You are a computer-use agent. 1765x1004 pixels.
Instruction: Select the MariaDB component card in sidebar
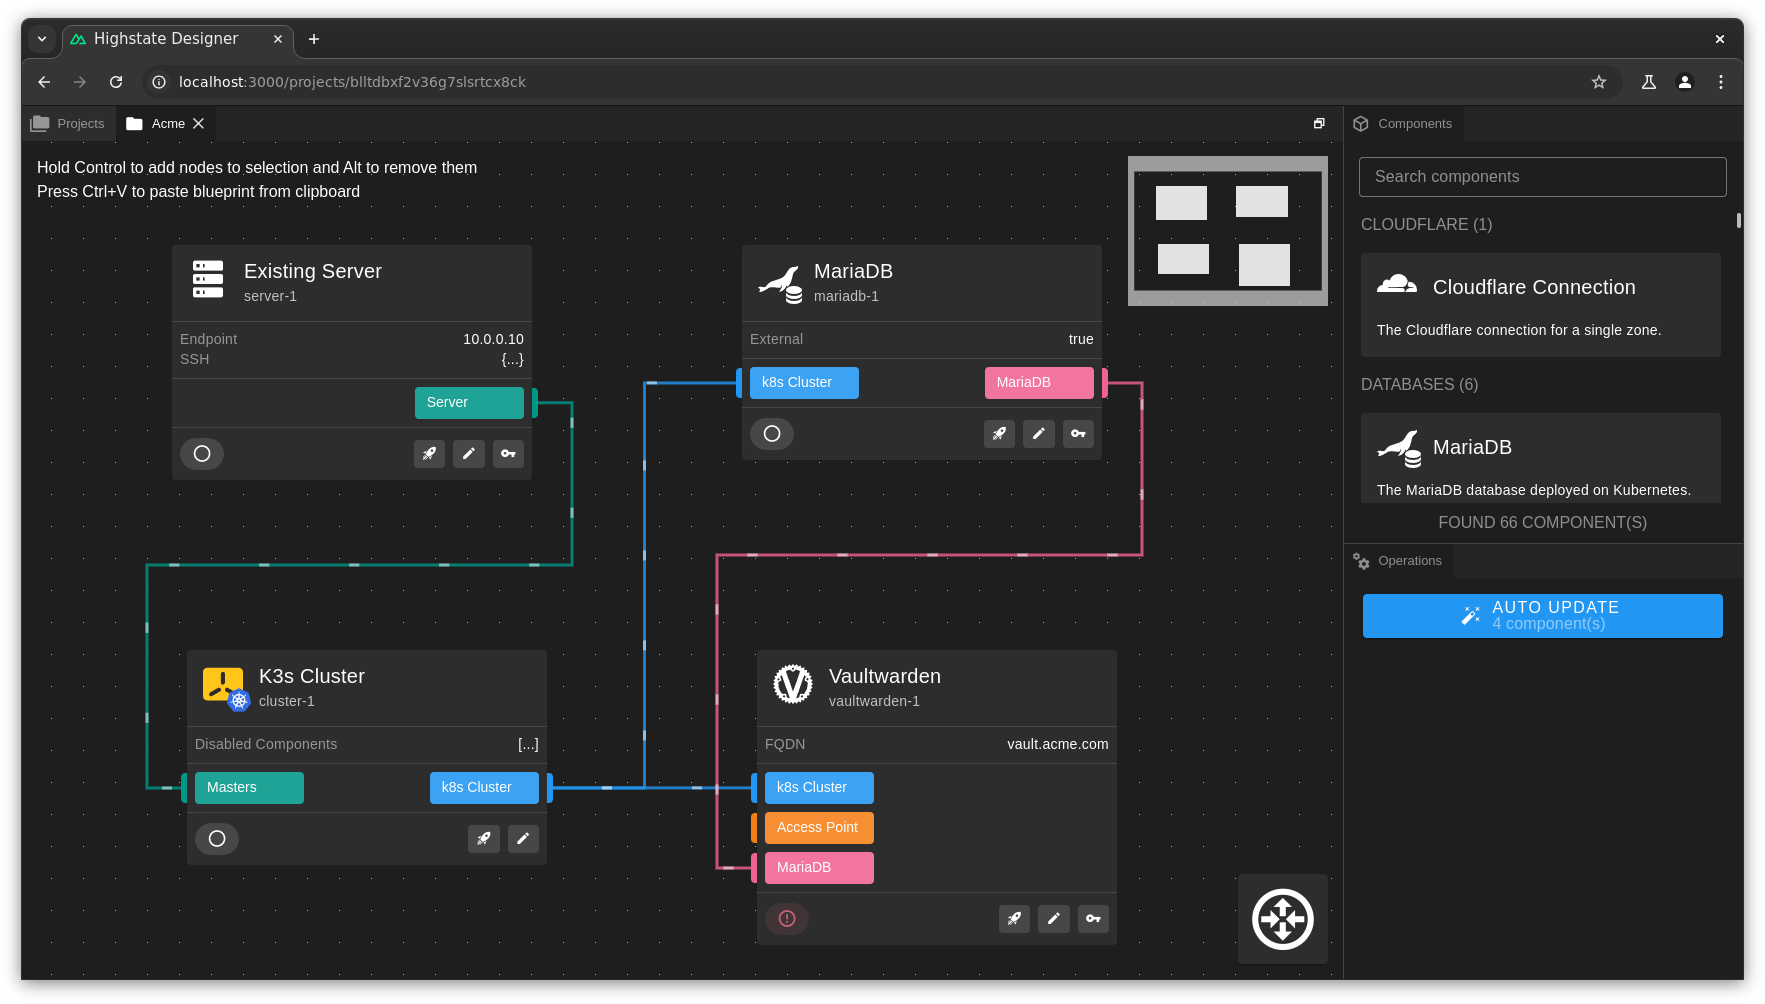coord(1541,458)
